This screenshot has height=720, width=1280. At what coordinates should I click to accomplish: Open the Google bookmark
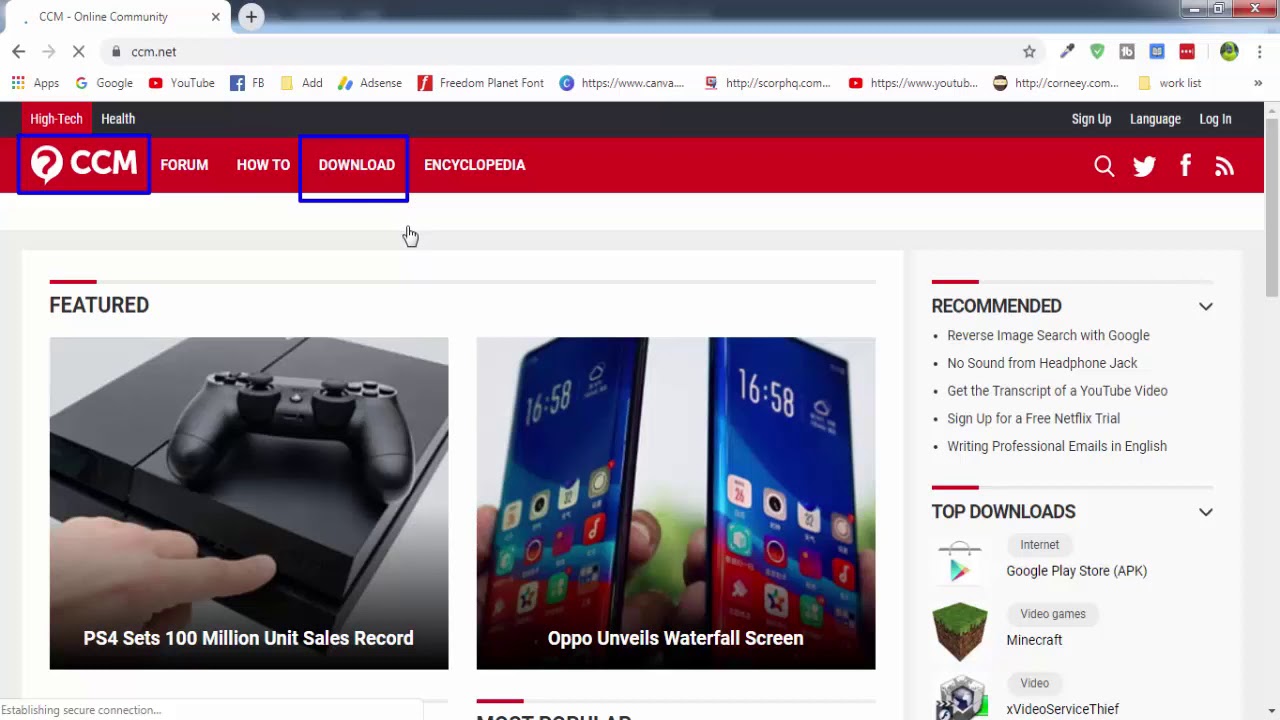click(x=104, y=83)
